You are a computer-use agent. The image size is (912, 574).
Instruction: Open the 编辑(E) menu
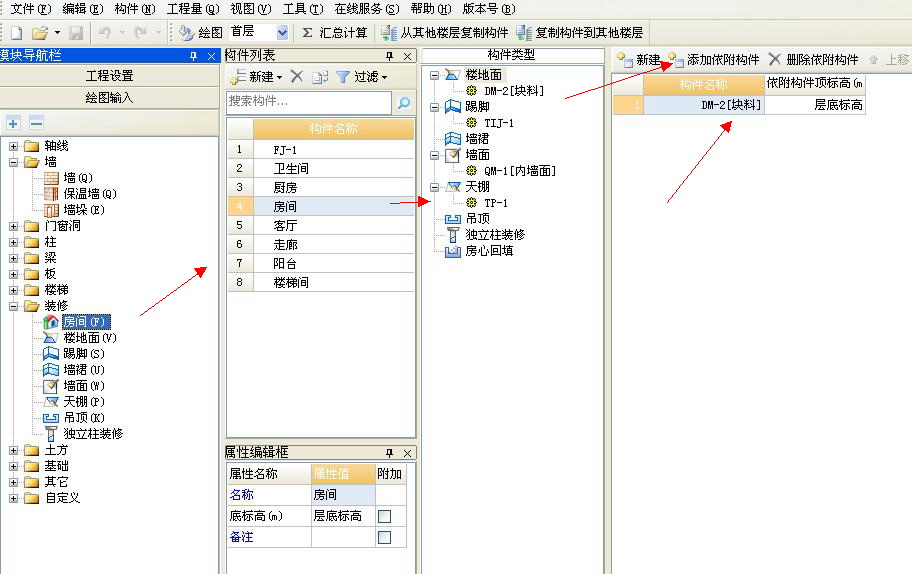(x=83, y=9)
